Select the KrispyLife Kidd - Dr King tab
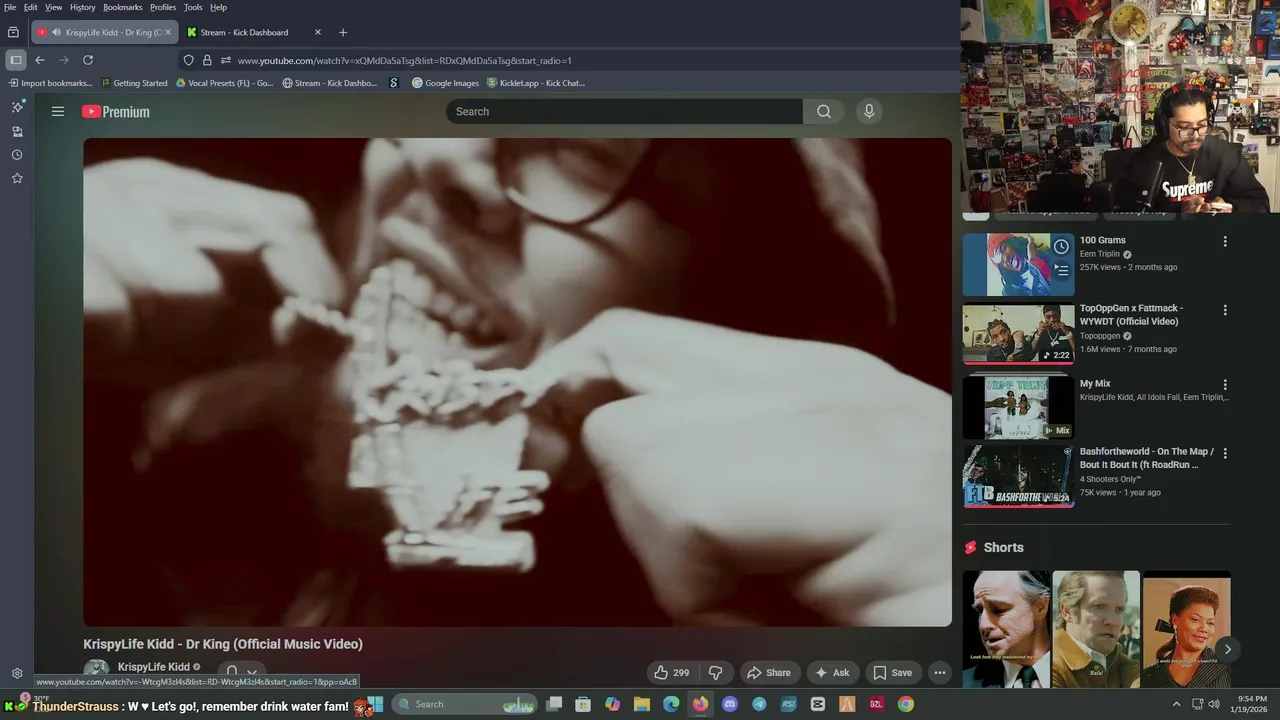 pos(113,32)
